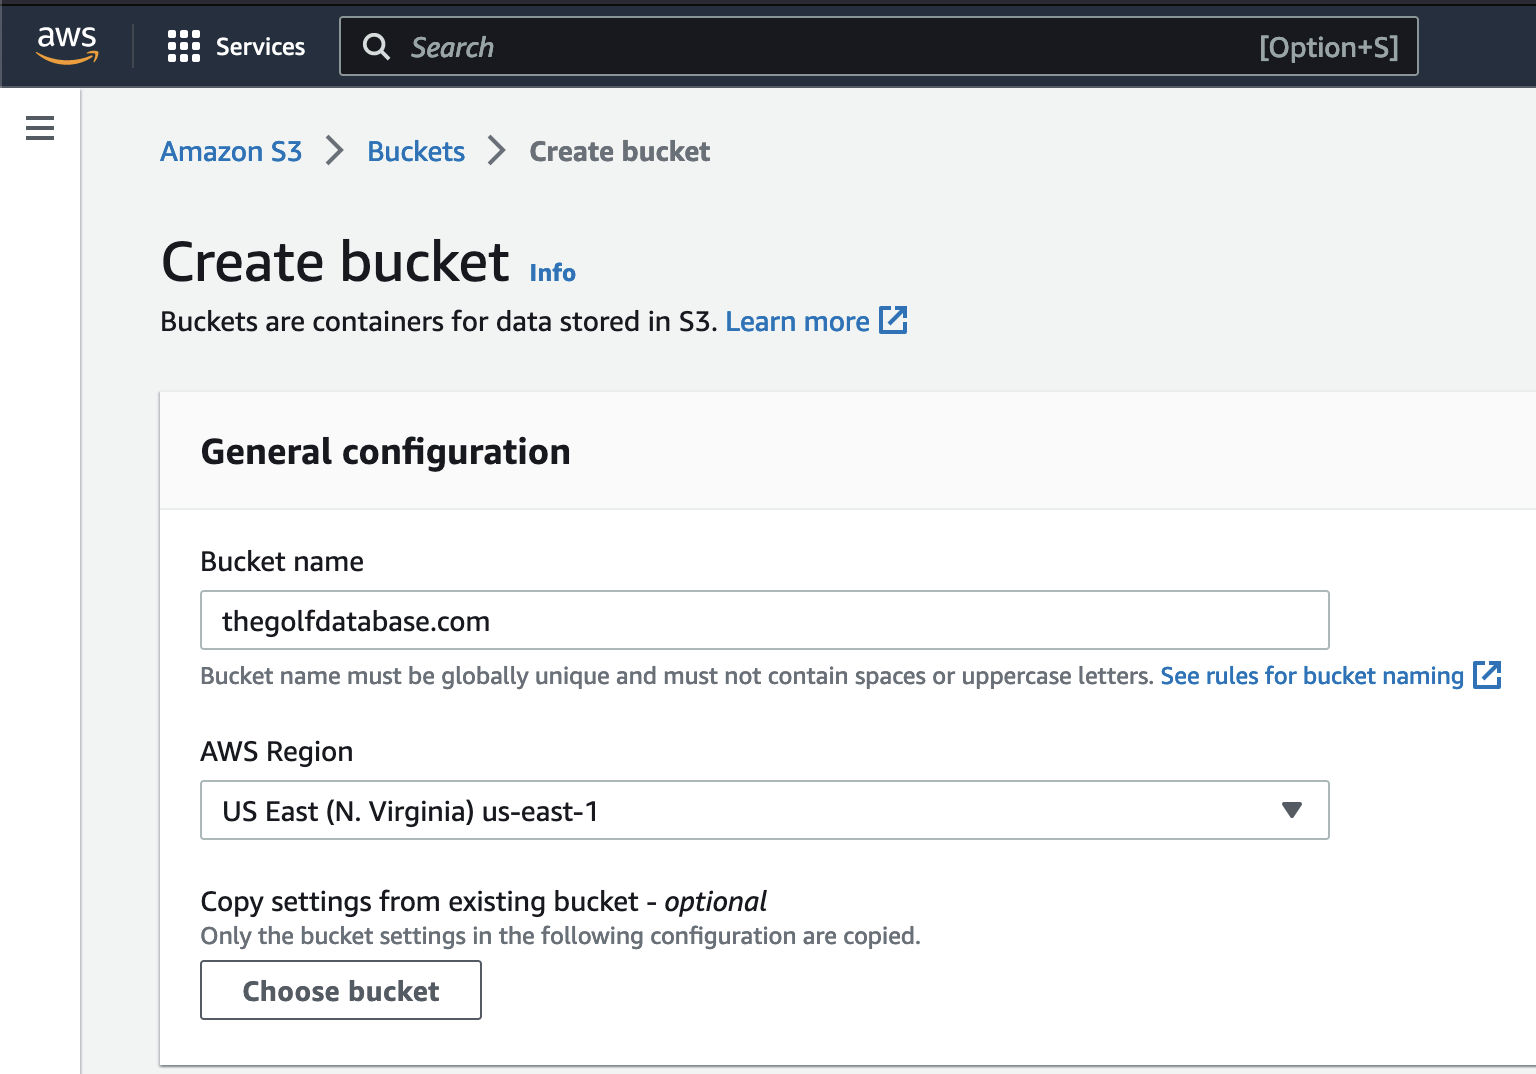The width and height of the screenshot is (1536, 1074).
Task: Click the Bucket name text field
Action: 764,621
